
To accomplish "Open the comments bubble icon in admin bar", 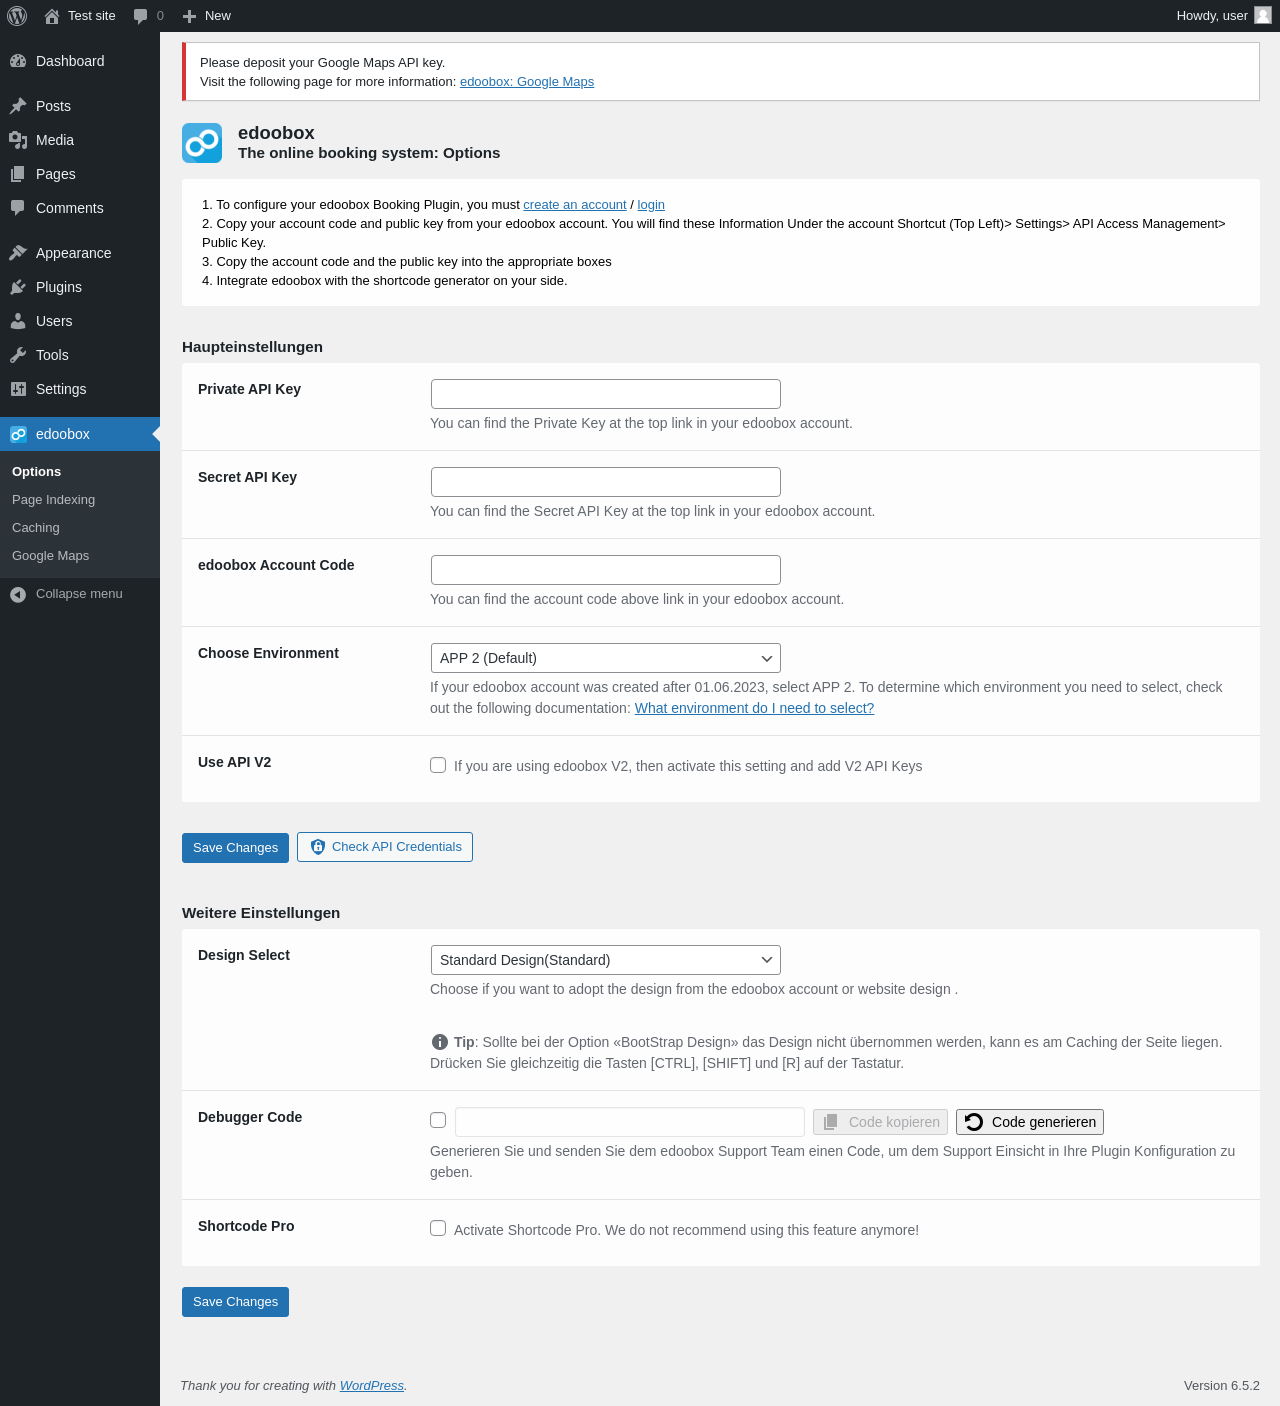I will [x=141, y=16].
